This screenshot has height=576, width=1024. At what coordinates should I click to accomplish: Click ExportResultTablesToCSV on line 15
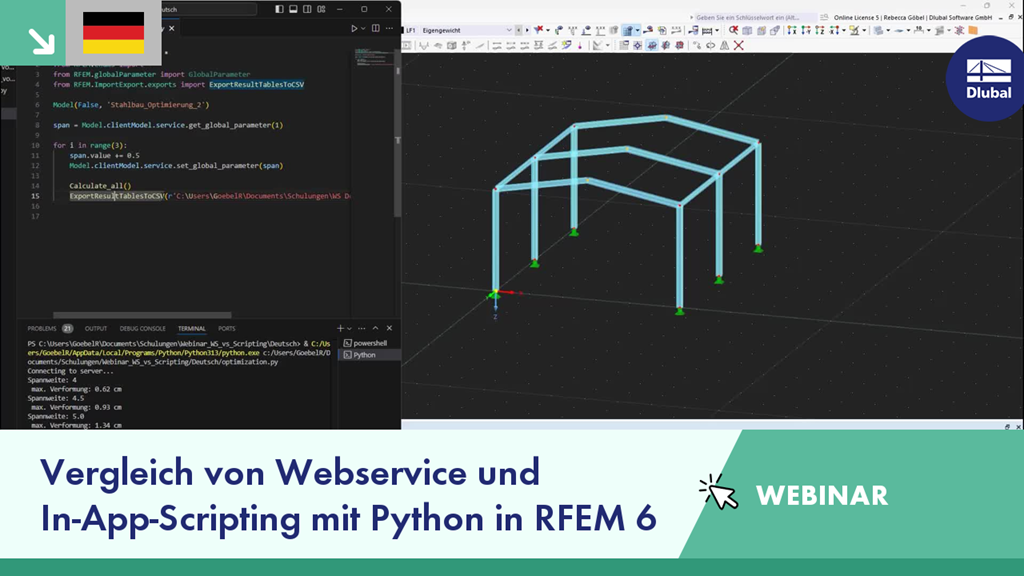pos(116,196)
